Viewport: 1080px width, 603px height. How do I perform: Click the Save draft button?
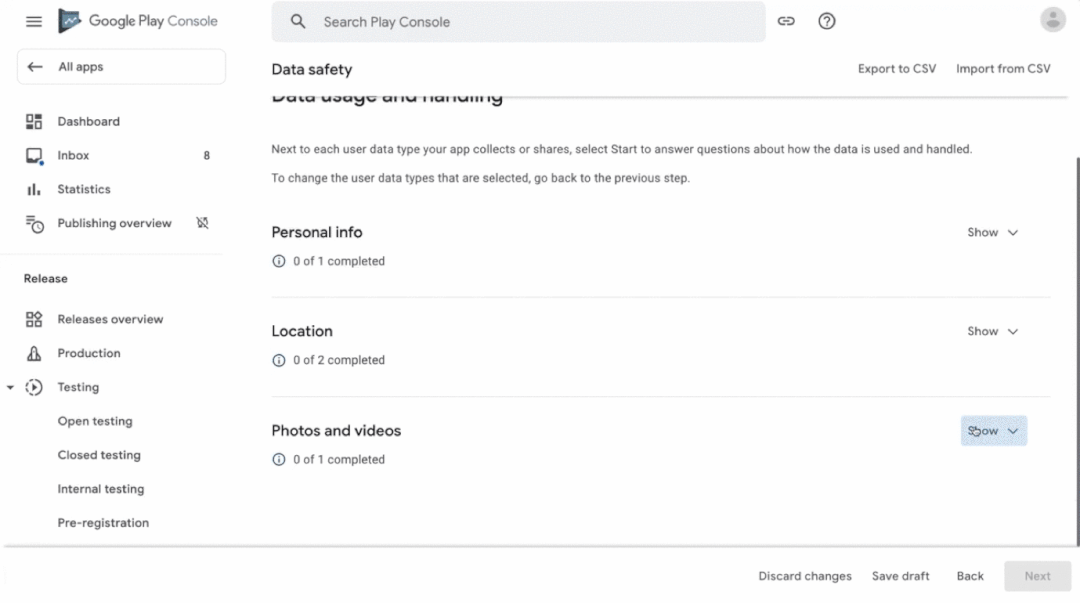pyautogui.click(x=900, y=576)
